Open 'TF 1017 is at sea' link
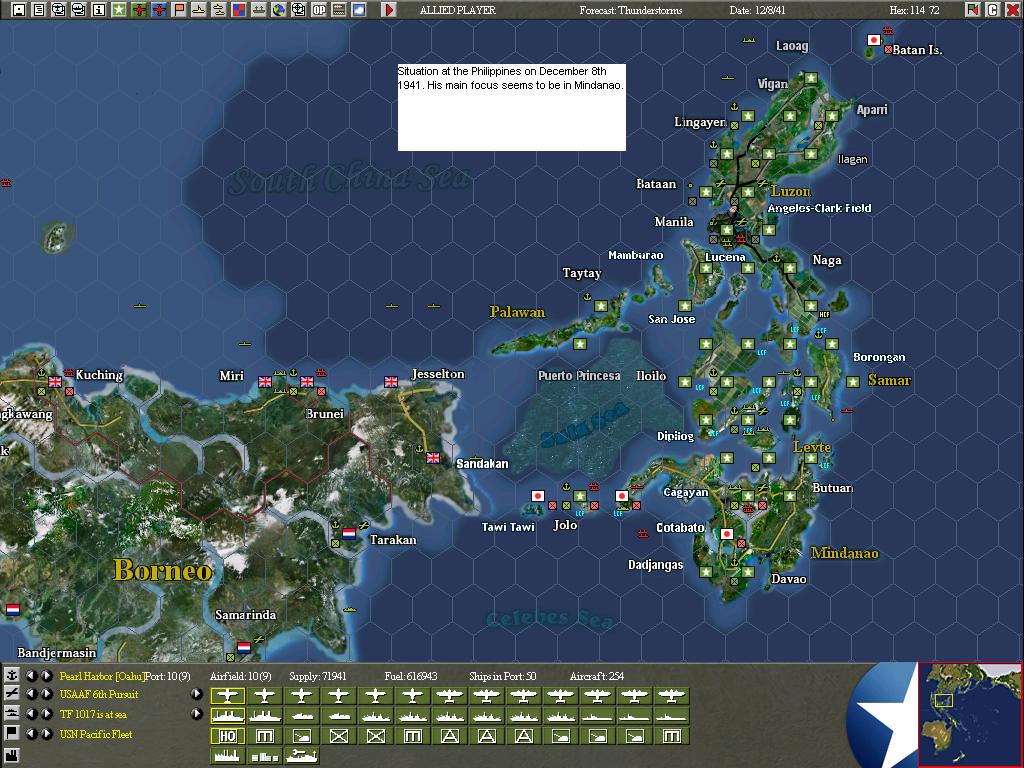 [93, 714]
